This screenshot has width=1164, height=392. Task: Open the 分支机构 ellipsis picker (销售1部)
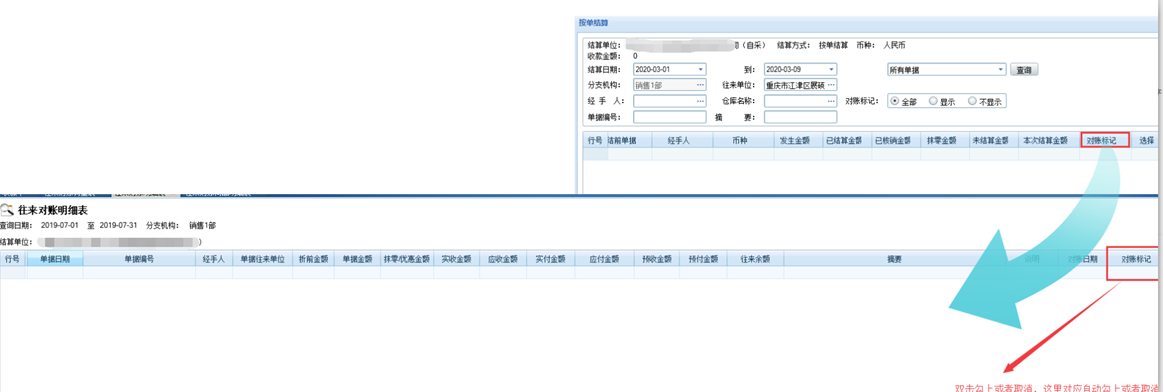coord(700,85)
